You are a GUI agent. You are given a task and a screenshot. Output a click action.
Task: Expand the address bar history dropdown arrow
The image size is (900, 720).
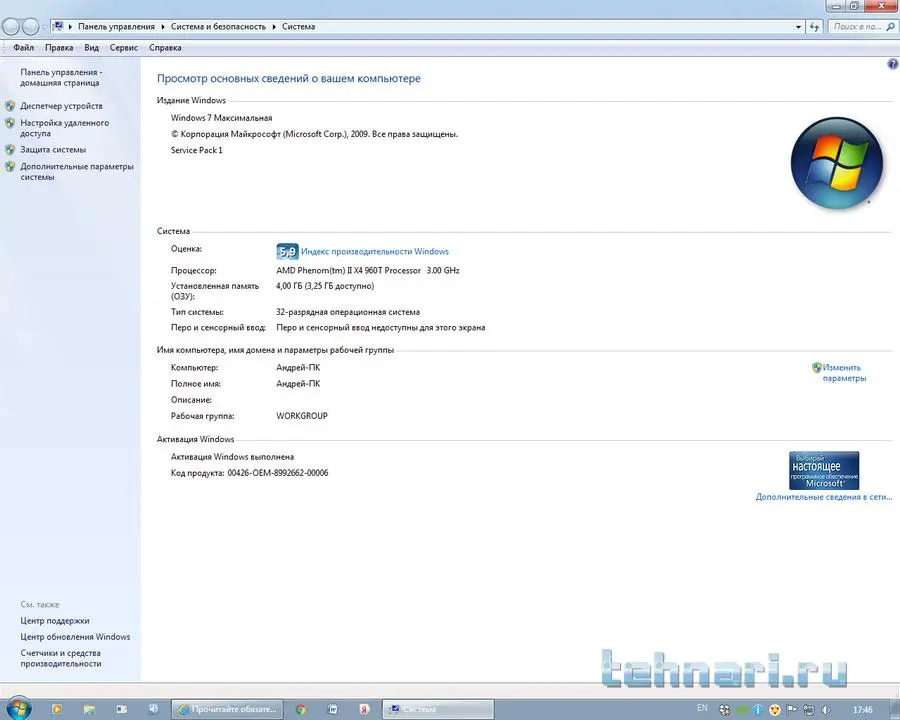pyautogui.click(x=798, y=26)
